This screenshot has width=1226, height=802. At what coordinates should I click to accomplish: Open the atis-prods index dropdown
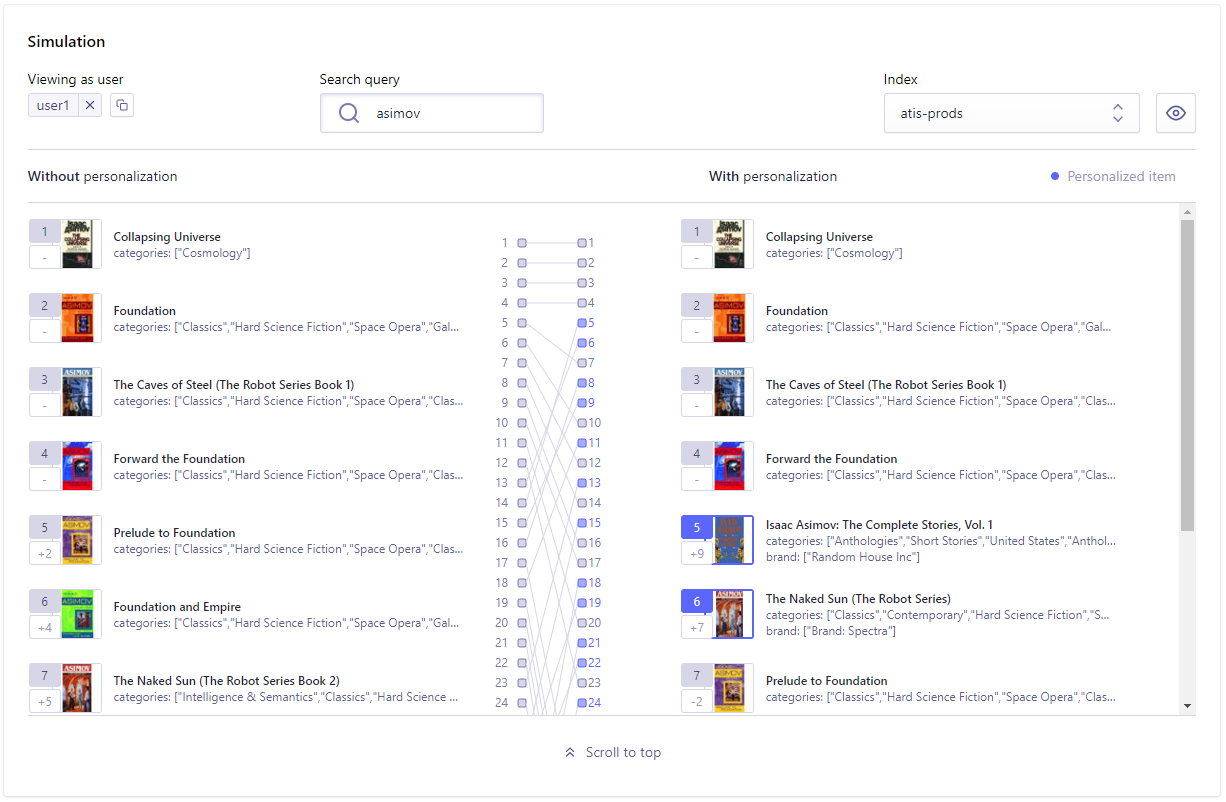pos(1011,114)
